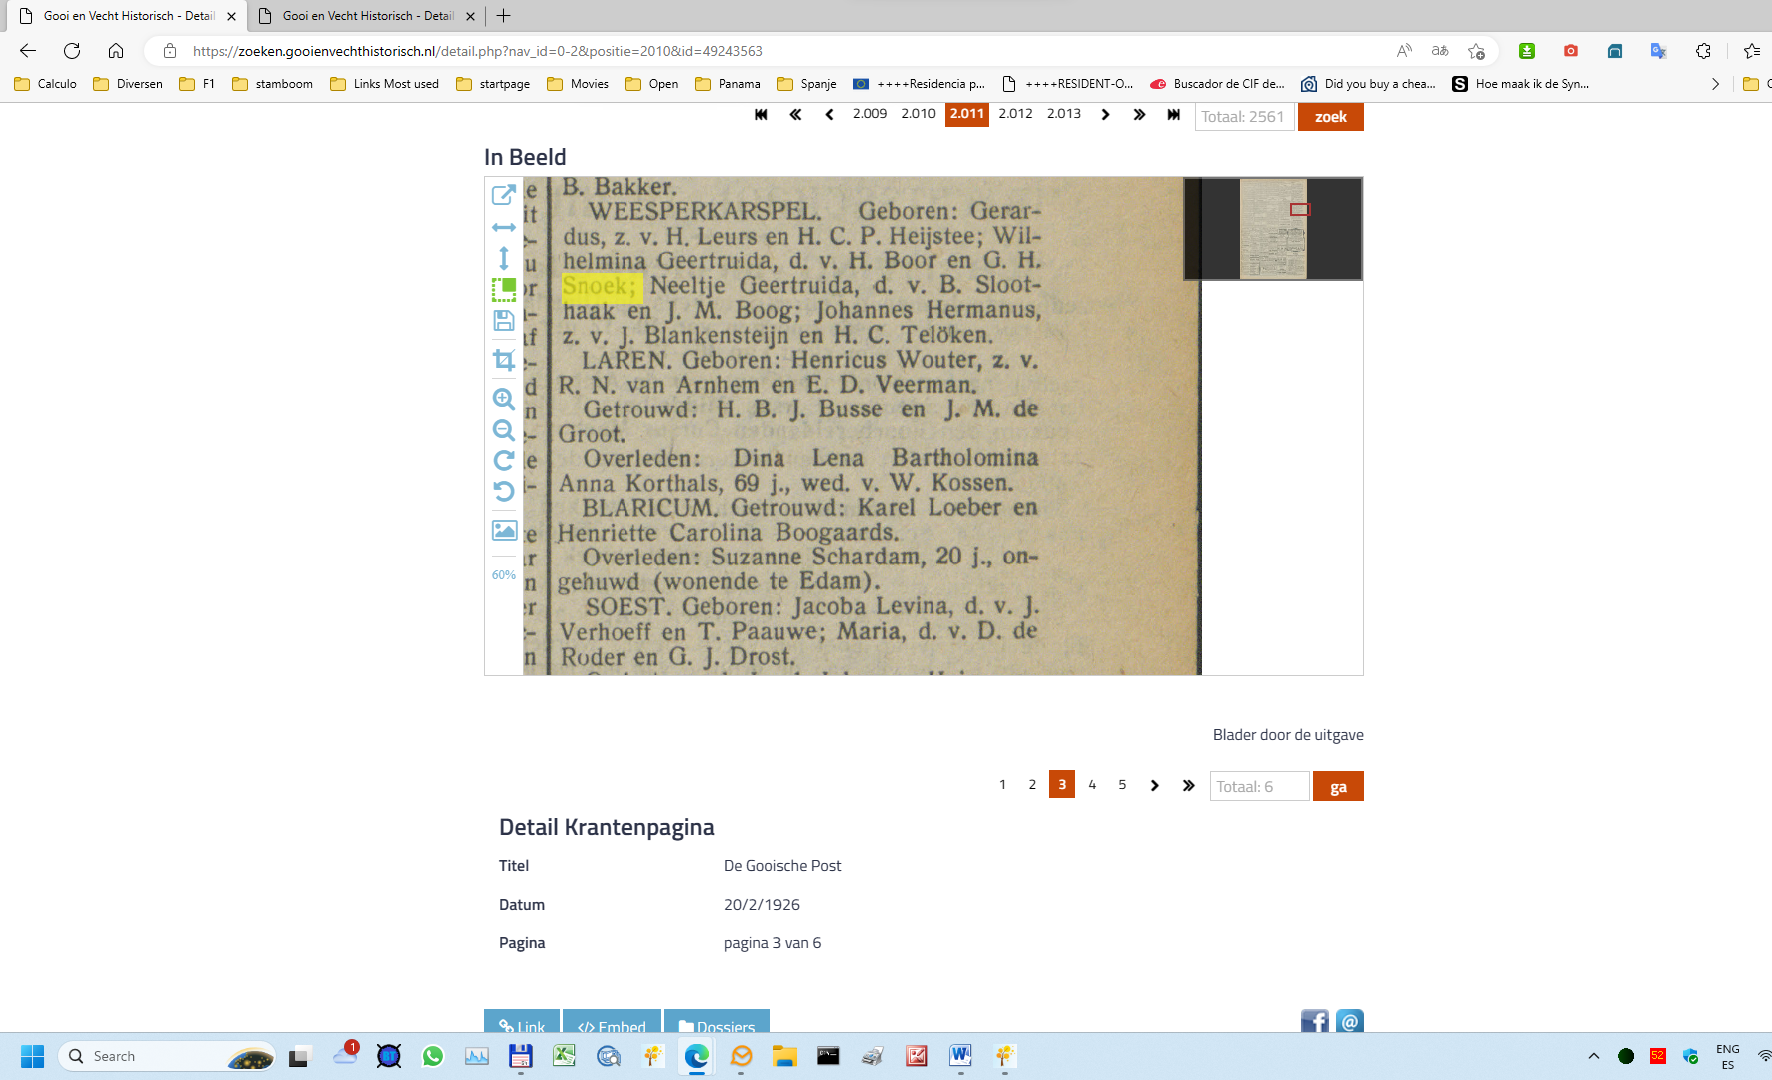
Task: Rotate the image clockwise
Action: [504, 460]
